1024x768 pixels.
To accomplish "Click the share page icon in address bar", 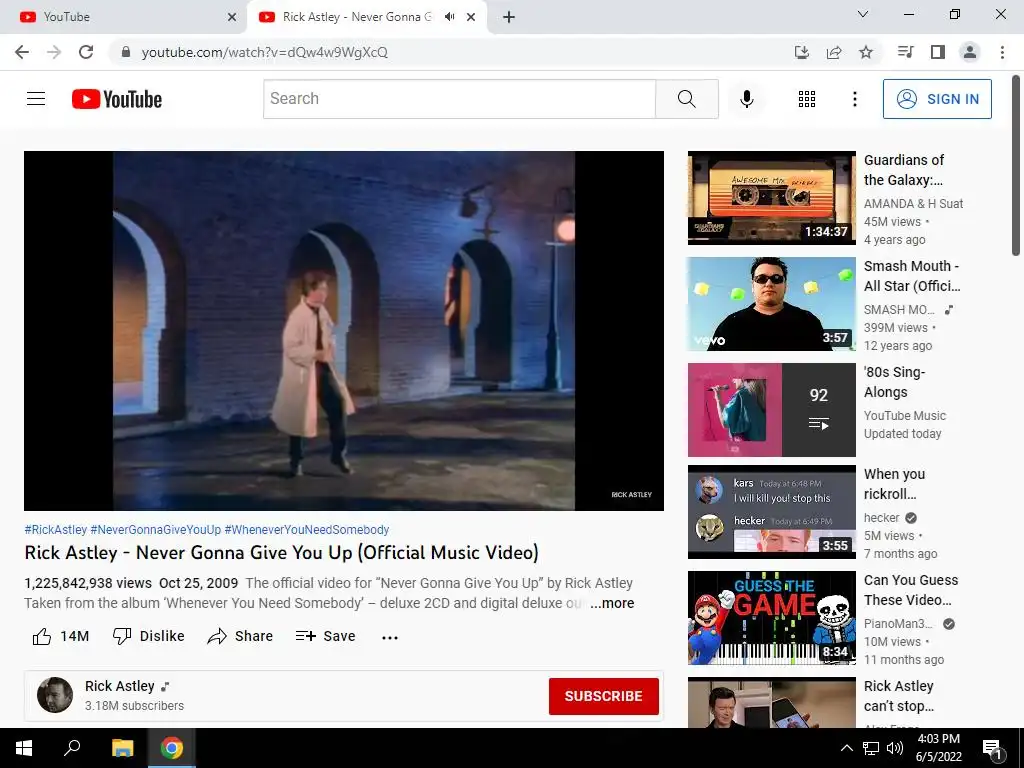I will tap(833, 52).
